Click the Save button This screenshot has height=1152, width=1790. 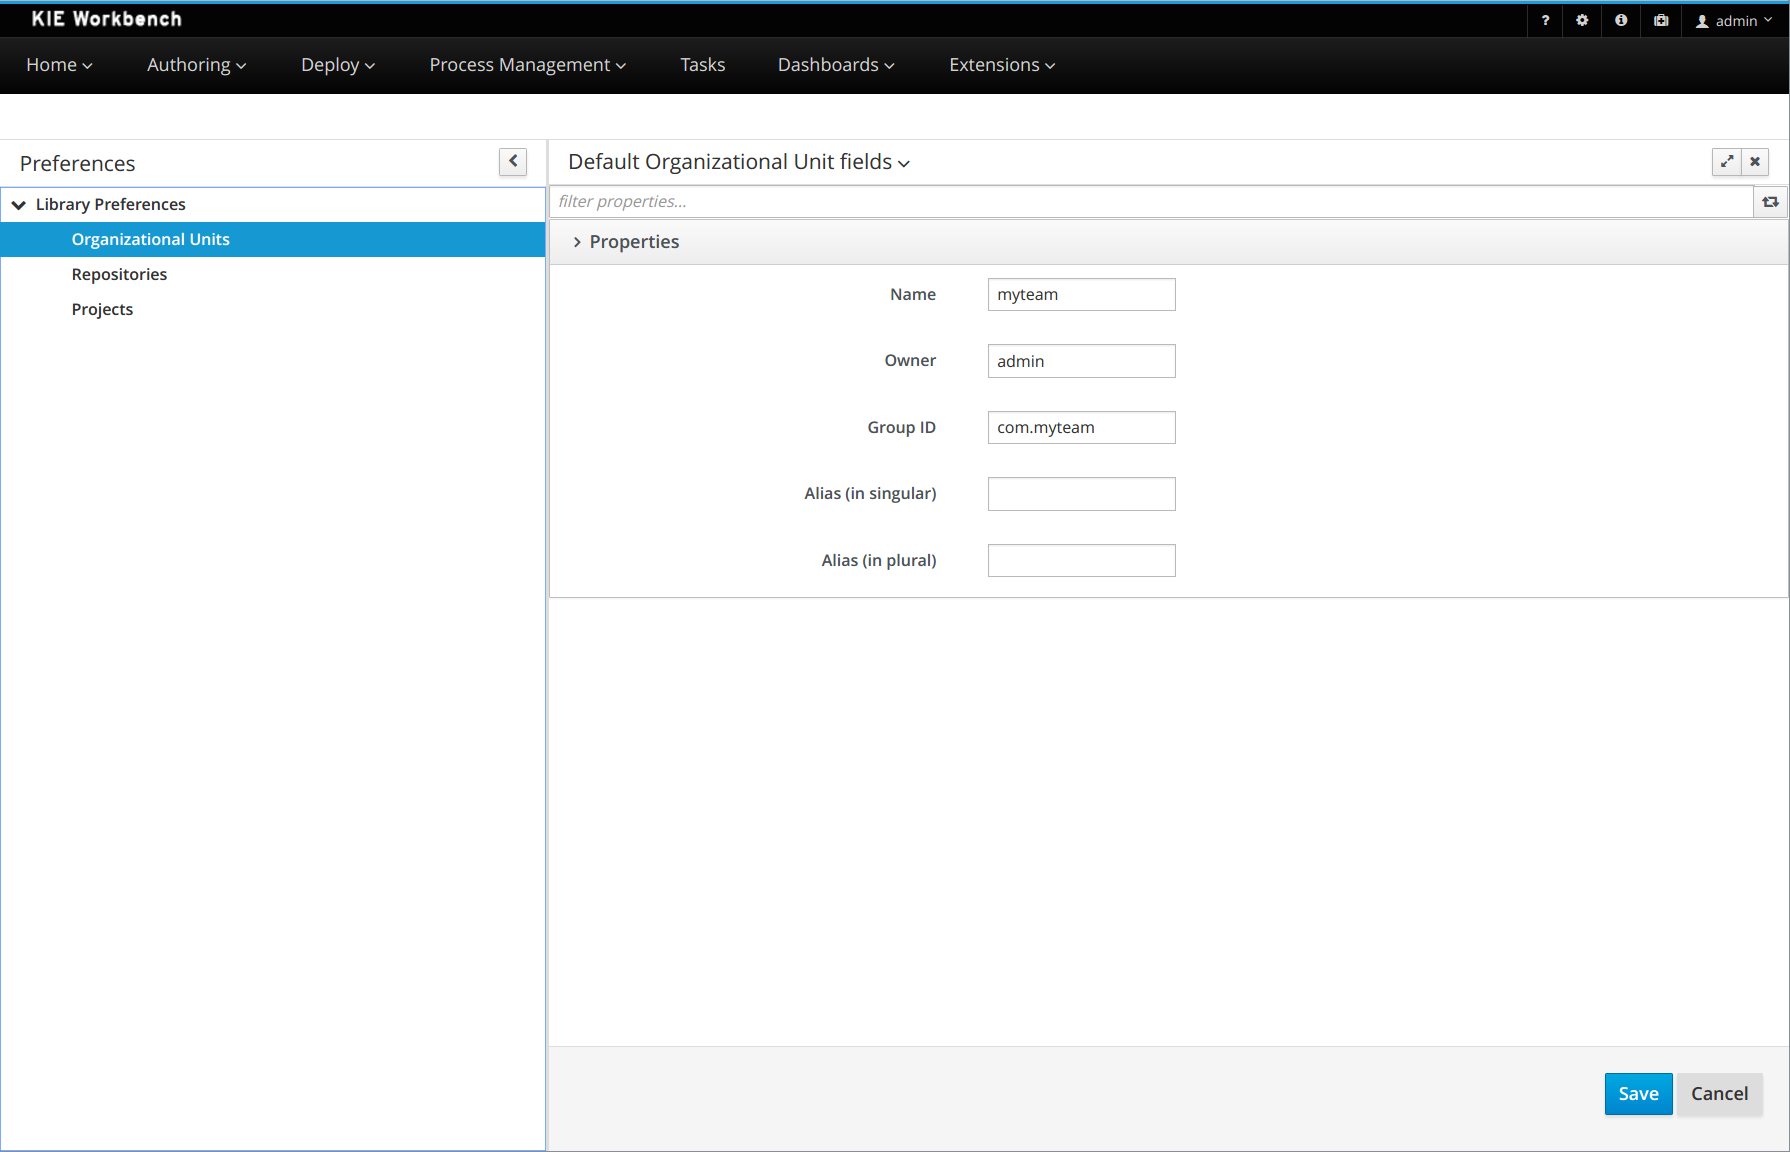1638,1094
